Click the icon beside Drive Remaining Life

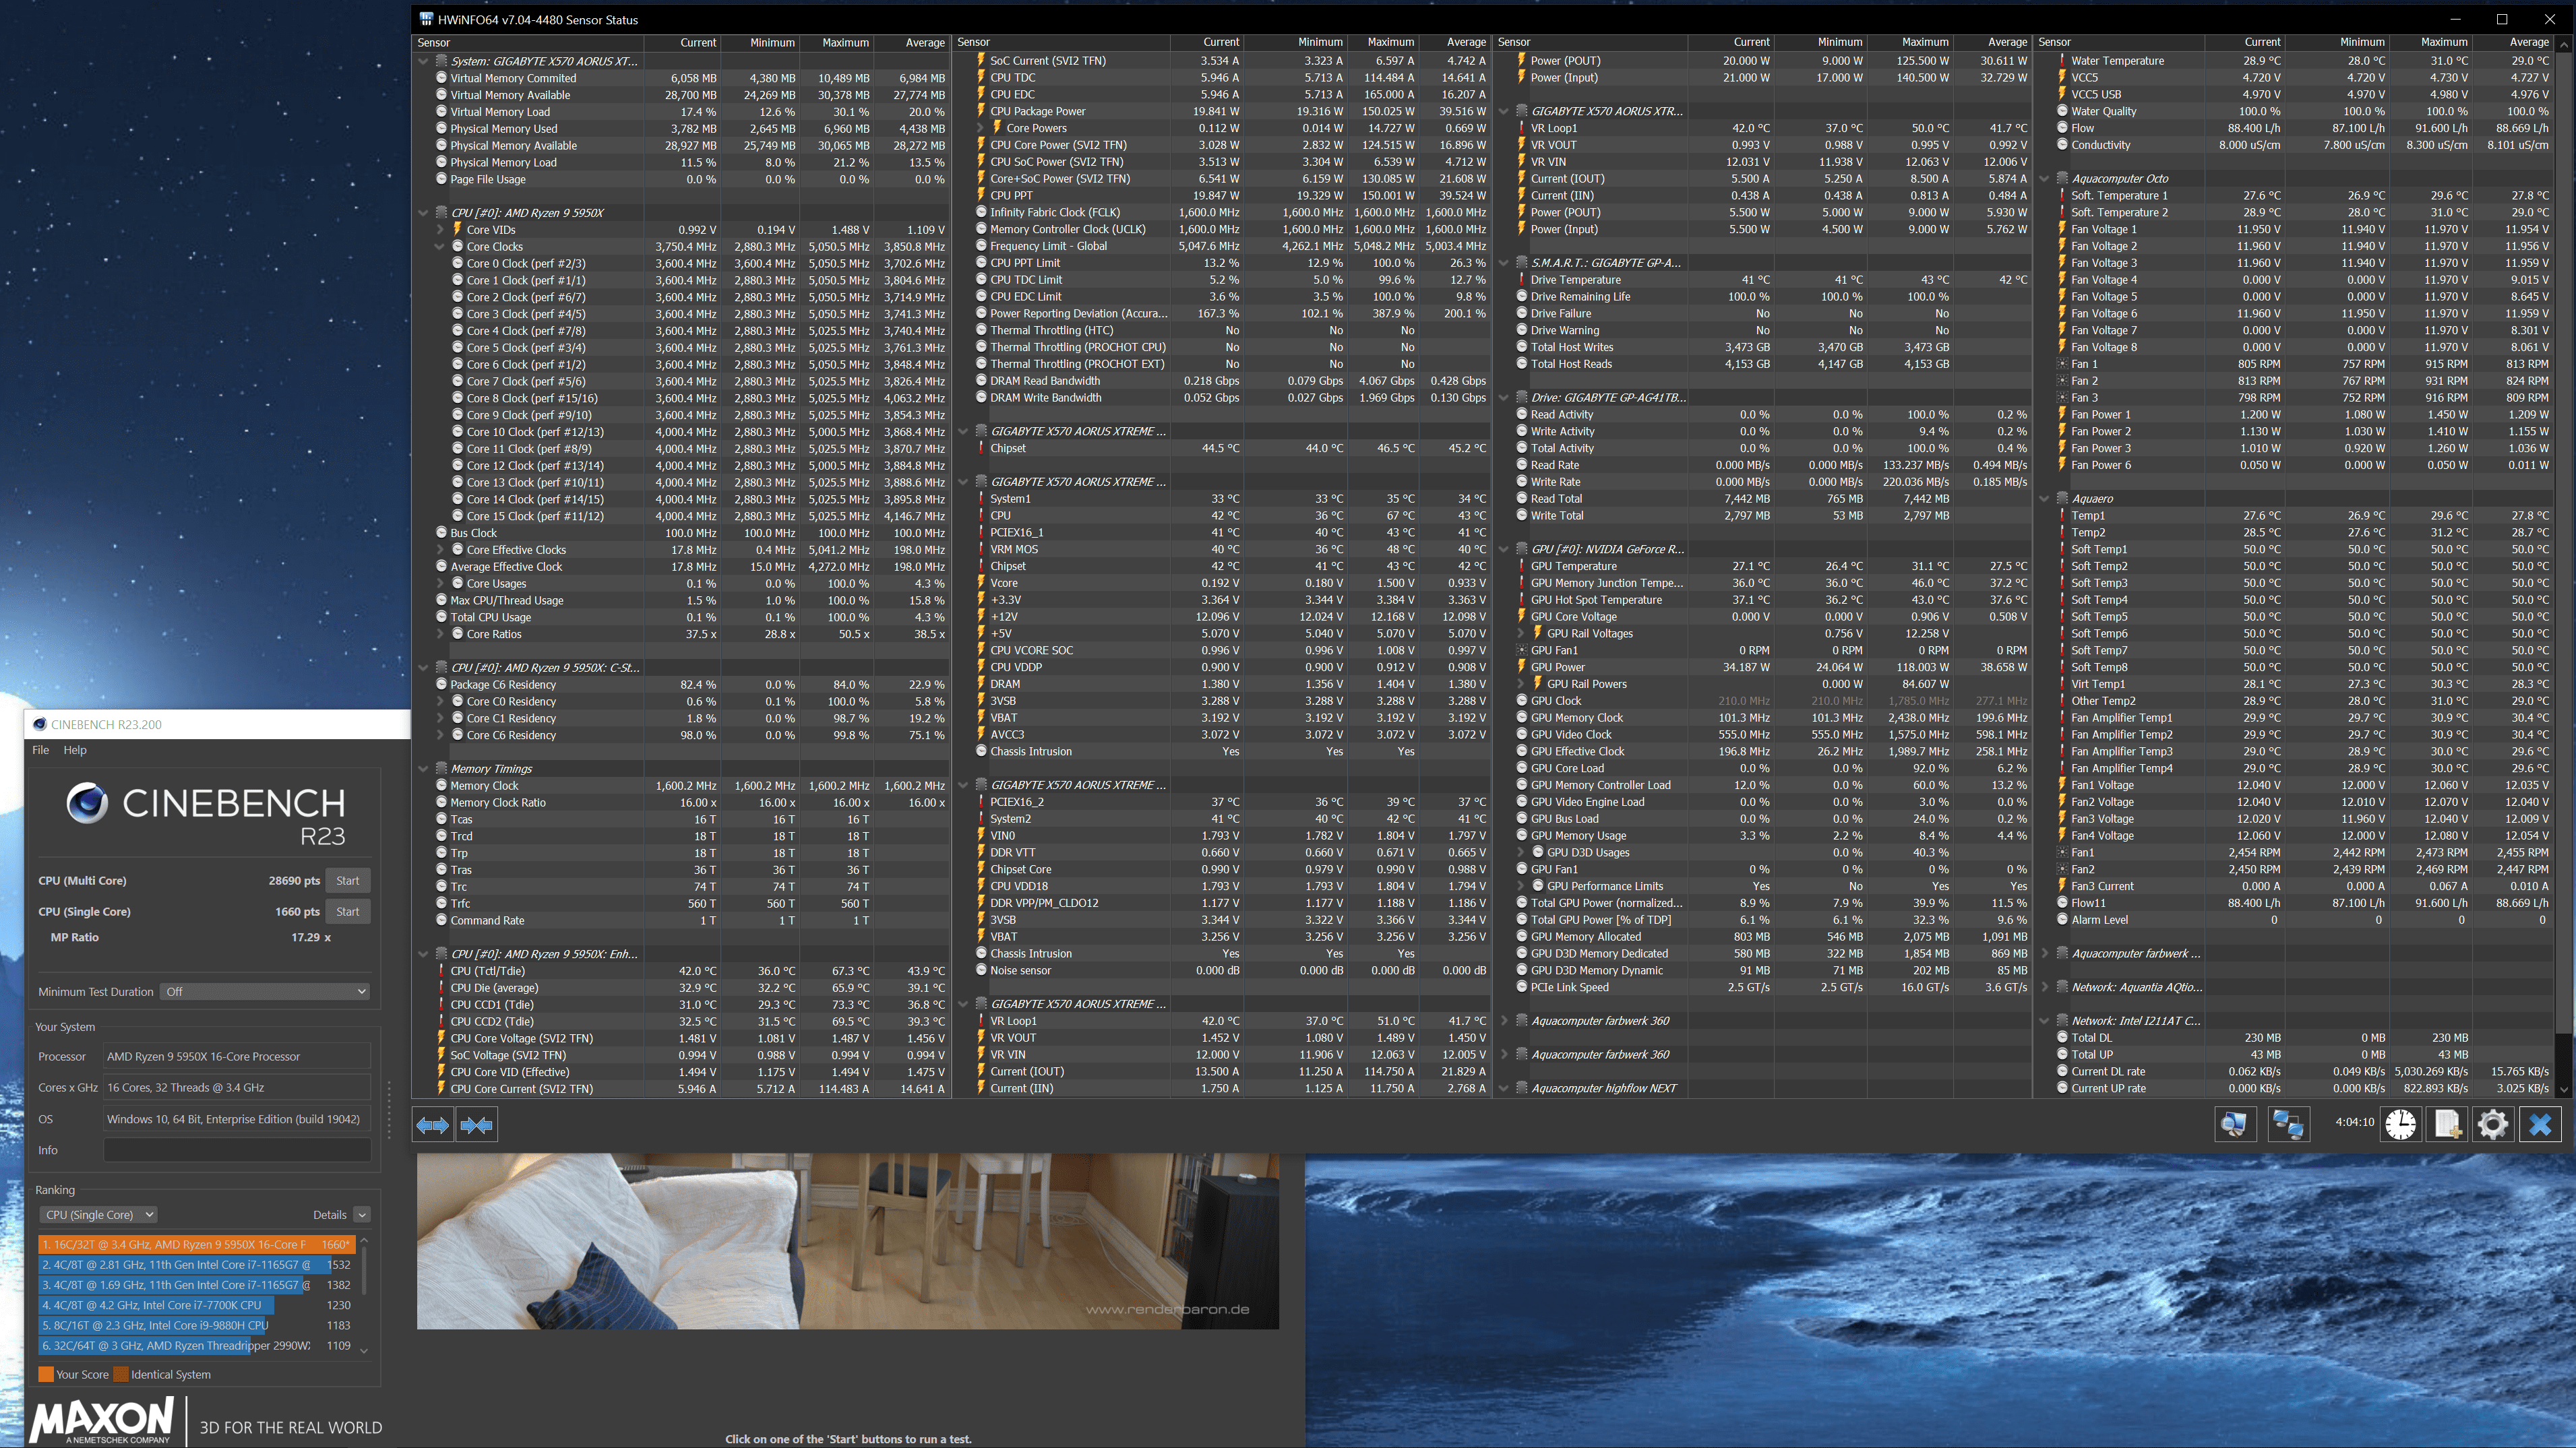tap(1521, 296)
